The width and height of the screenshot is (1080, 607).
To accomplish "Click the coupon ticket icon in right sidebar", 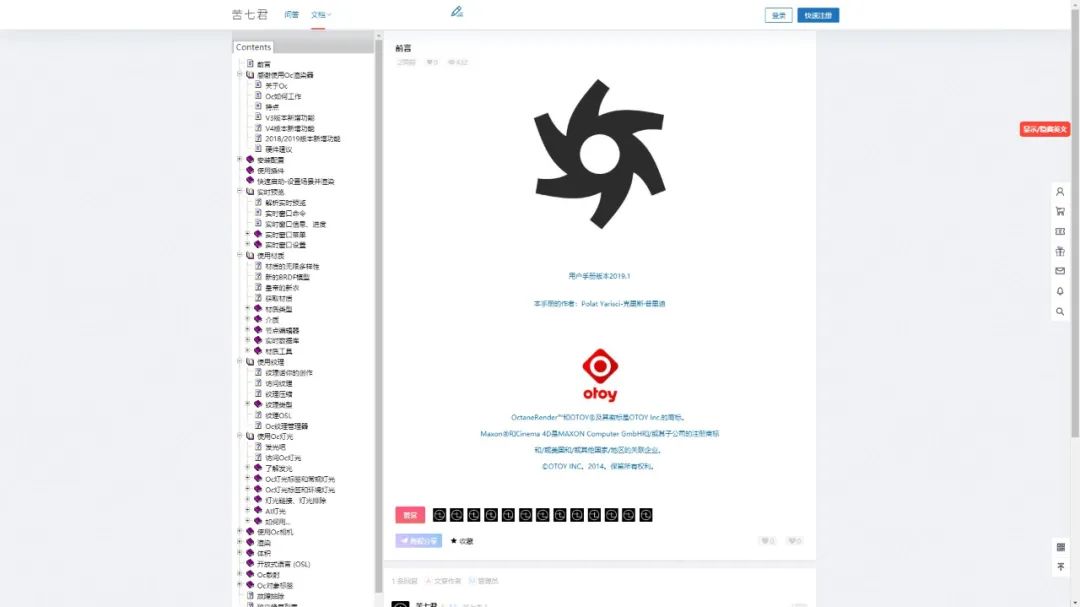I will click(x=1060, y=232).
